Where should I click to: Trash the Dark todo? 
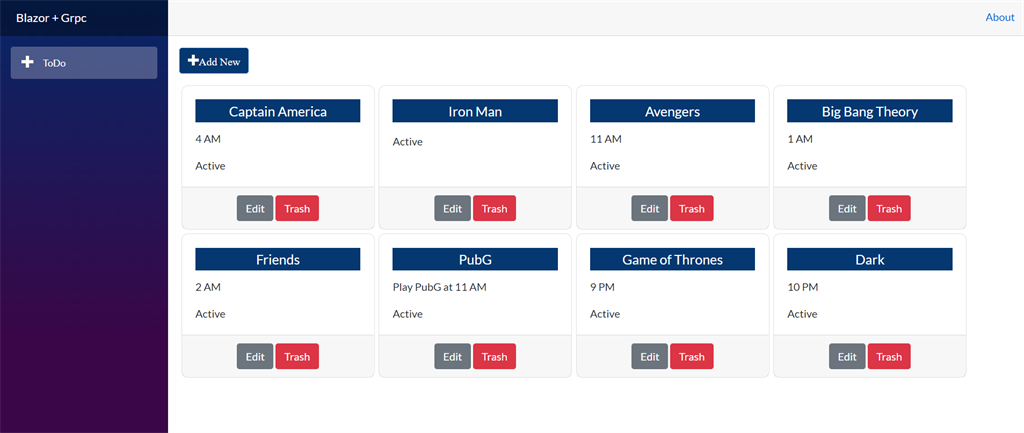point(889,356)
